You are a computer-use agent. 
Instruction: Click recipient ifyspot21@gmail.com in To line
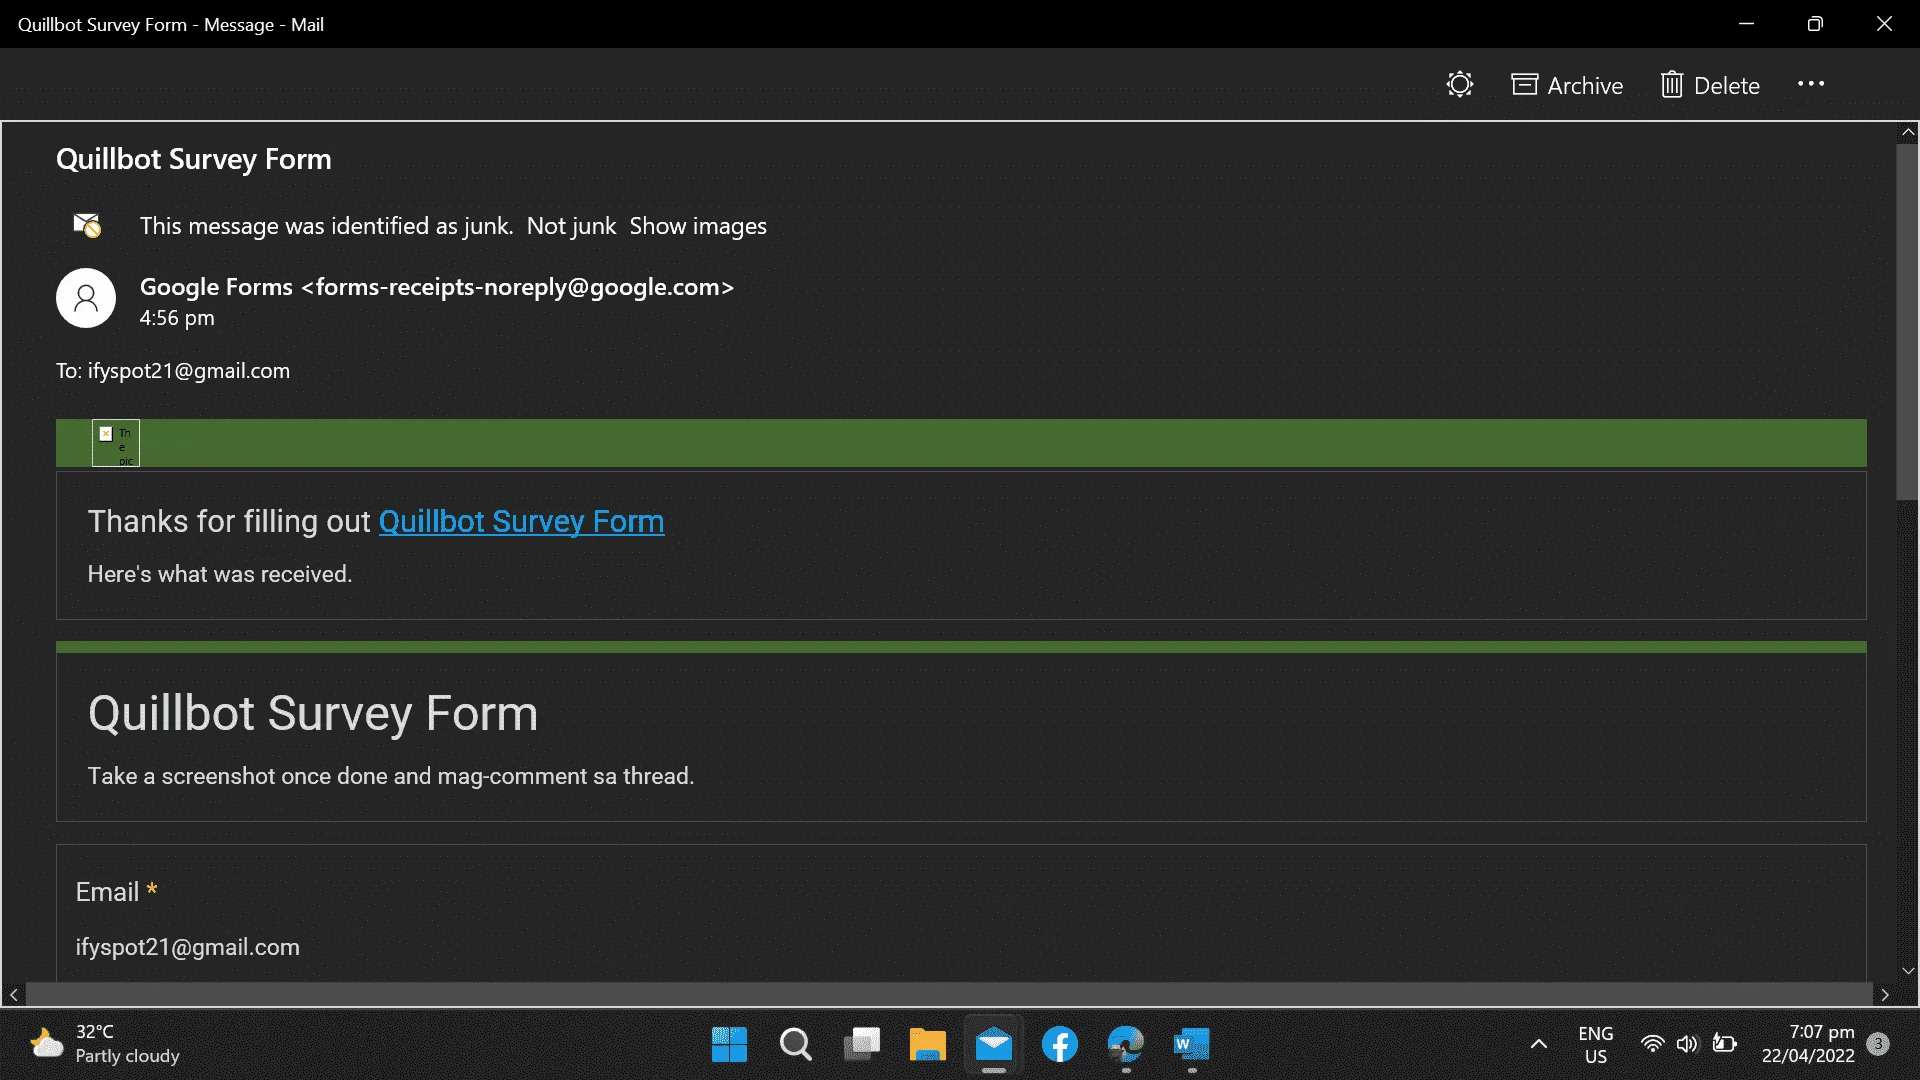(189, 371)
